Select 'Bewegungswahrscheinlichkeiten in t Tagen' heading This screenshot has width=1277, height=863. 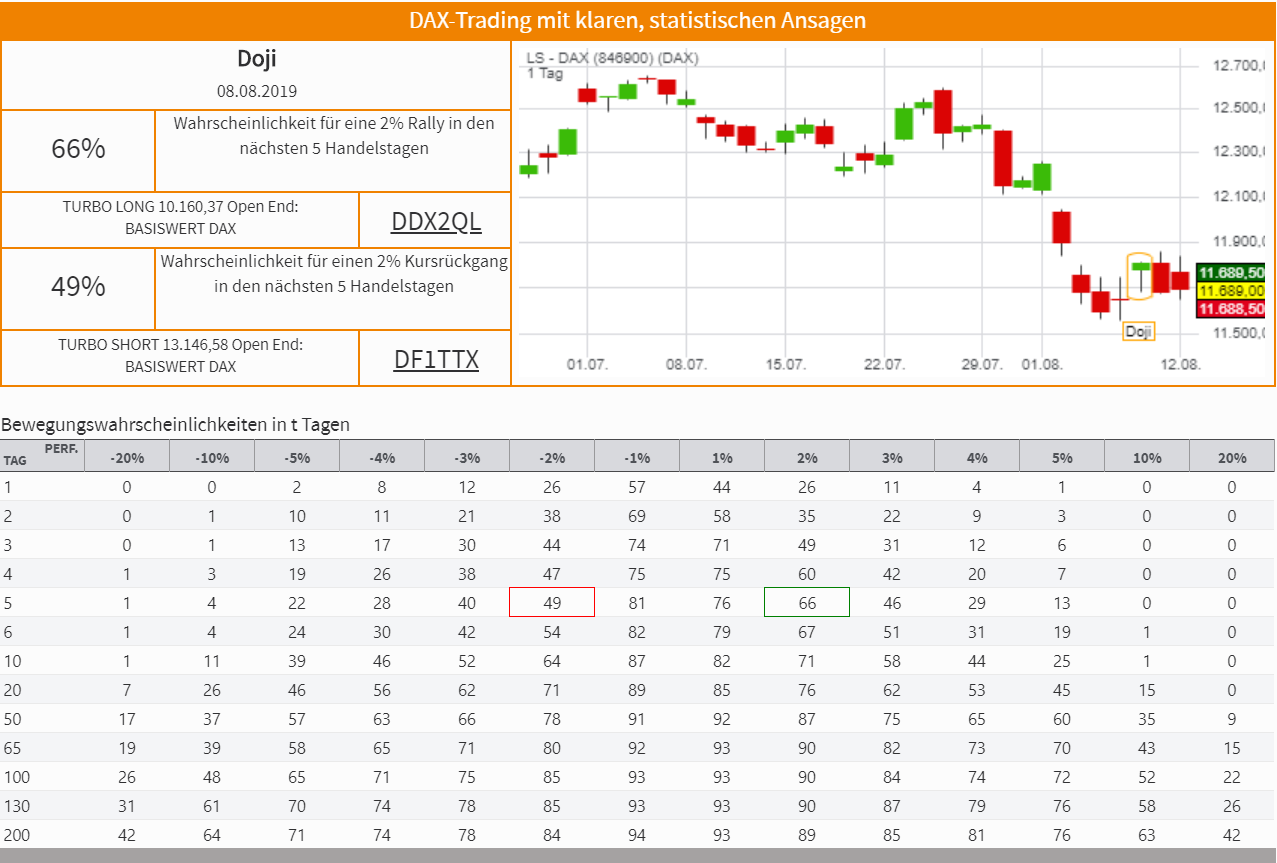176,425
